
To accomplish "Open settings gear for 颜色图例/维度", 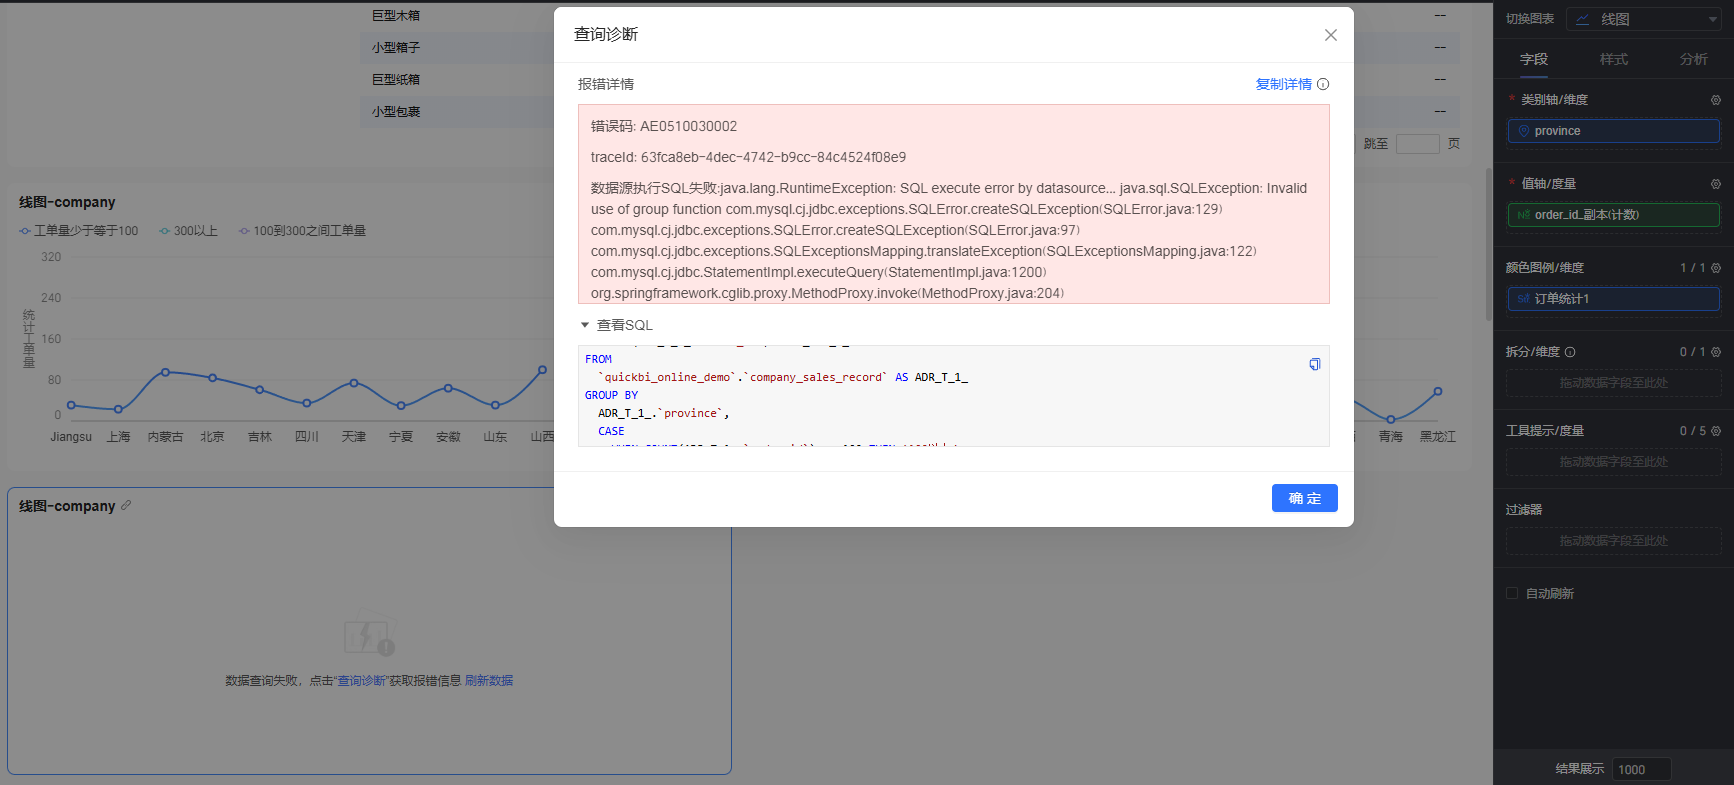I will (1716, 268).
